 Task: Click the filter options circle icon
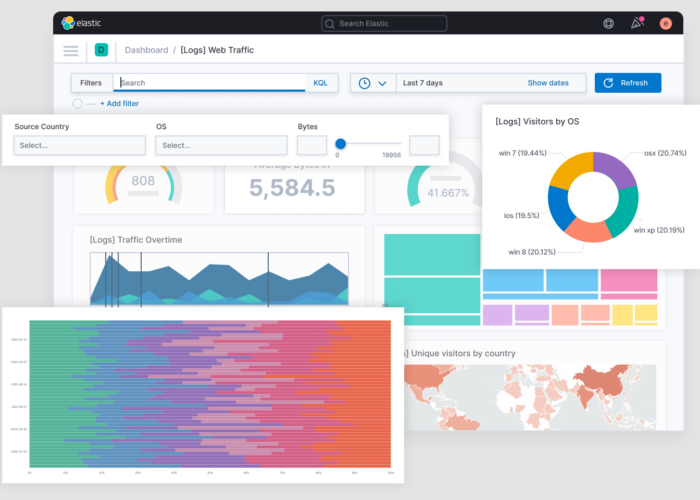(78, 103)
